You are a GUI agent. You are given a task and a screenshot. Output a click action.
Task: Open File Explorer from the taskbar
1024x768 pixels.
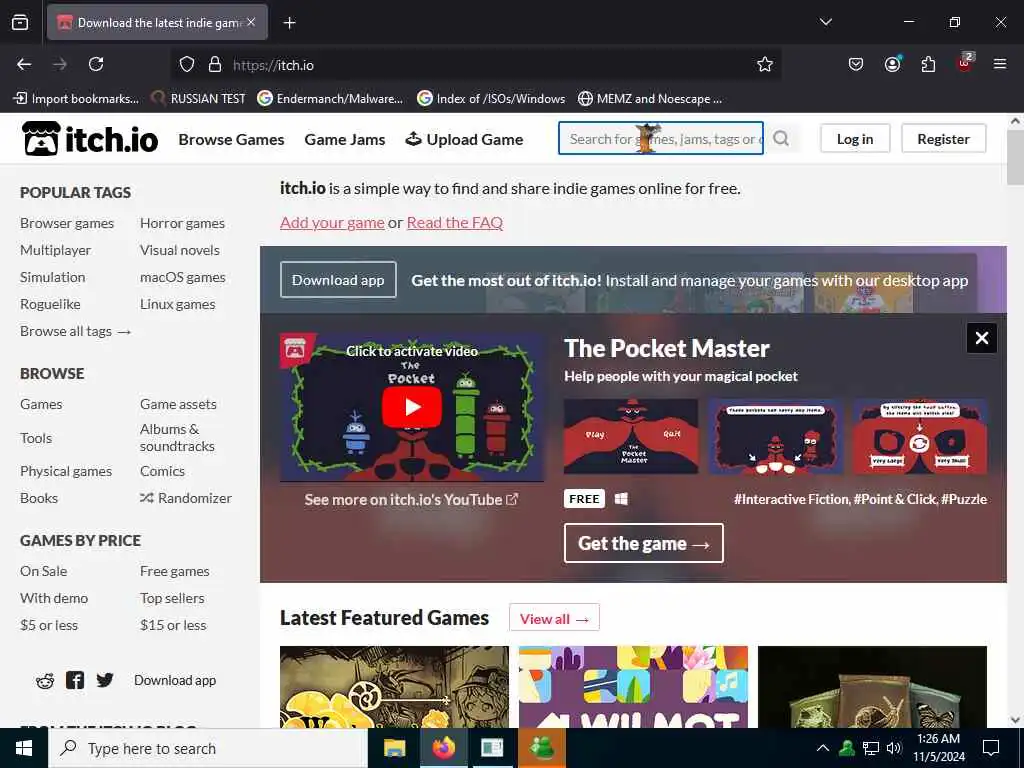coord(394,748)
